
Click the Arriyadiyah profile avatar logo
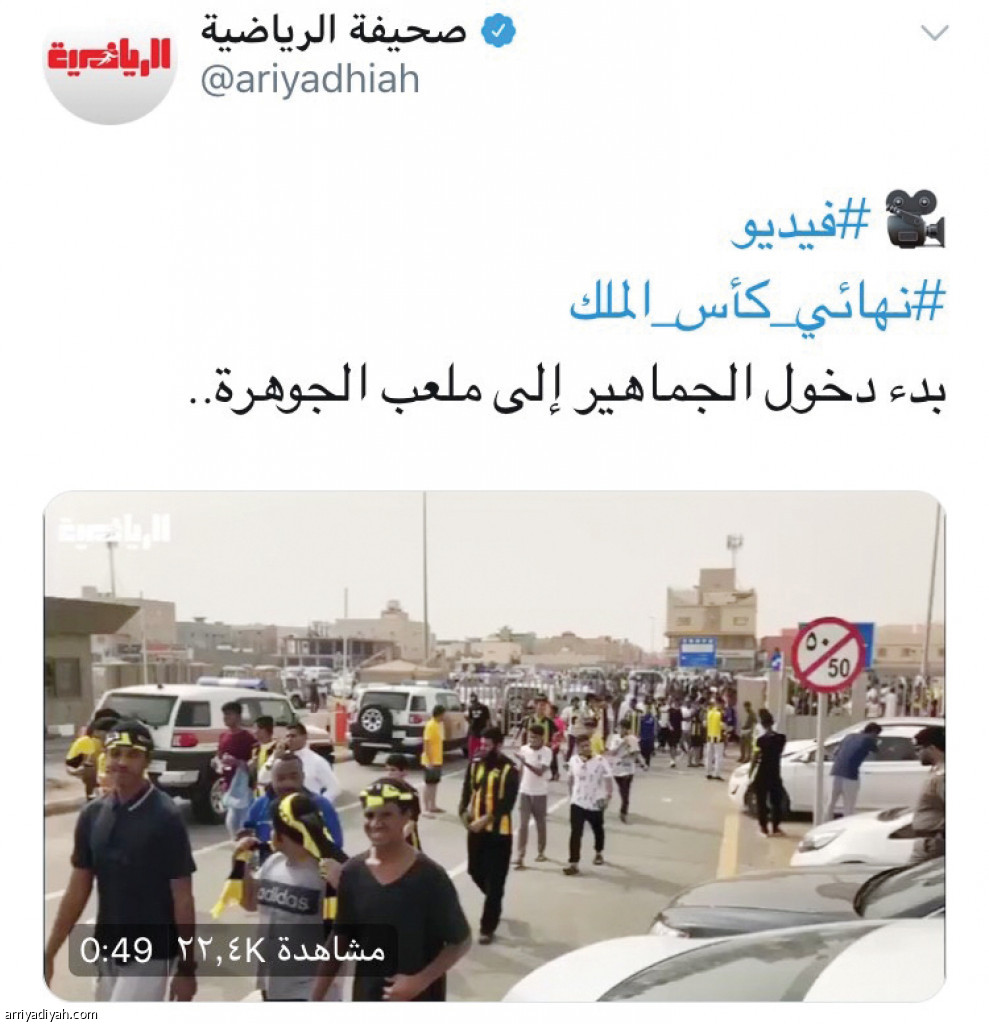tap(109, 63)
